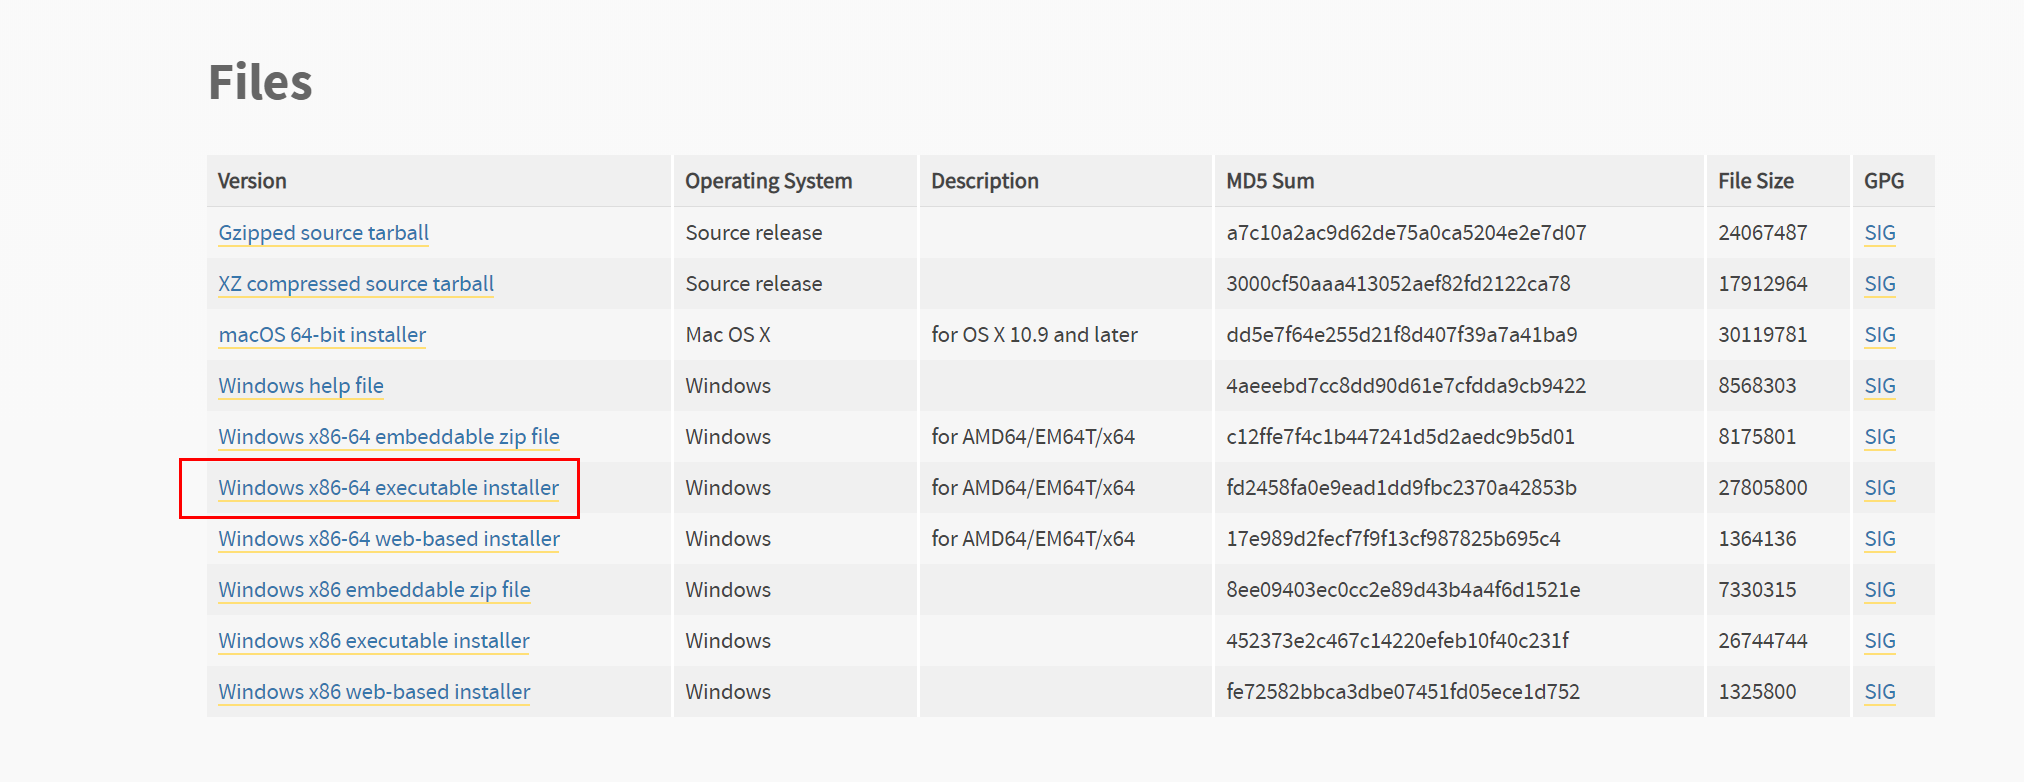The width and height of the screenshot is (2024, 782).
Task: Select Windows x86-64 web-based installer link
Action: (389, 539)
